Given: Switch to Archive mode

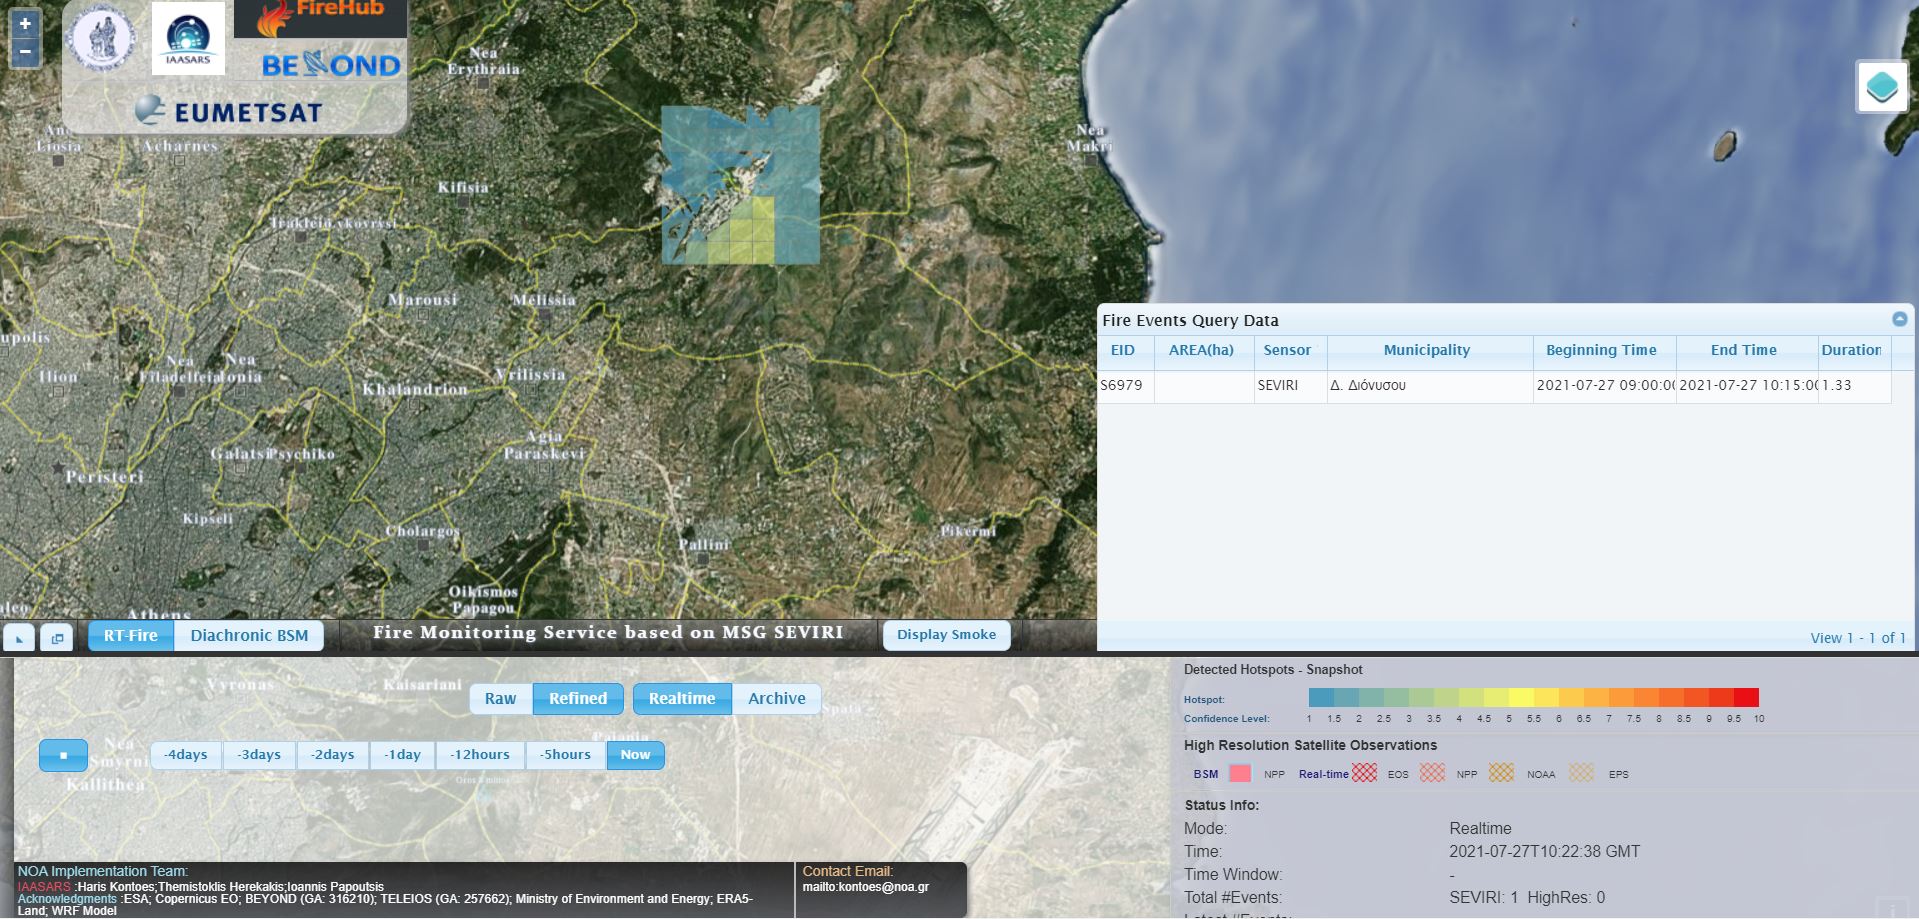Looking at the screenshot, I should pos(776,698).
